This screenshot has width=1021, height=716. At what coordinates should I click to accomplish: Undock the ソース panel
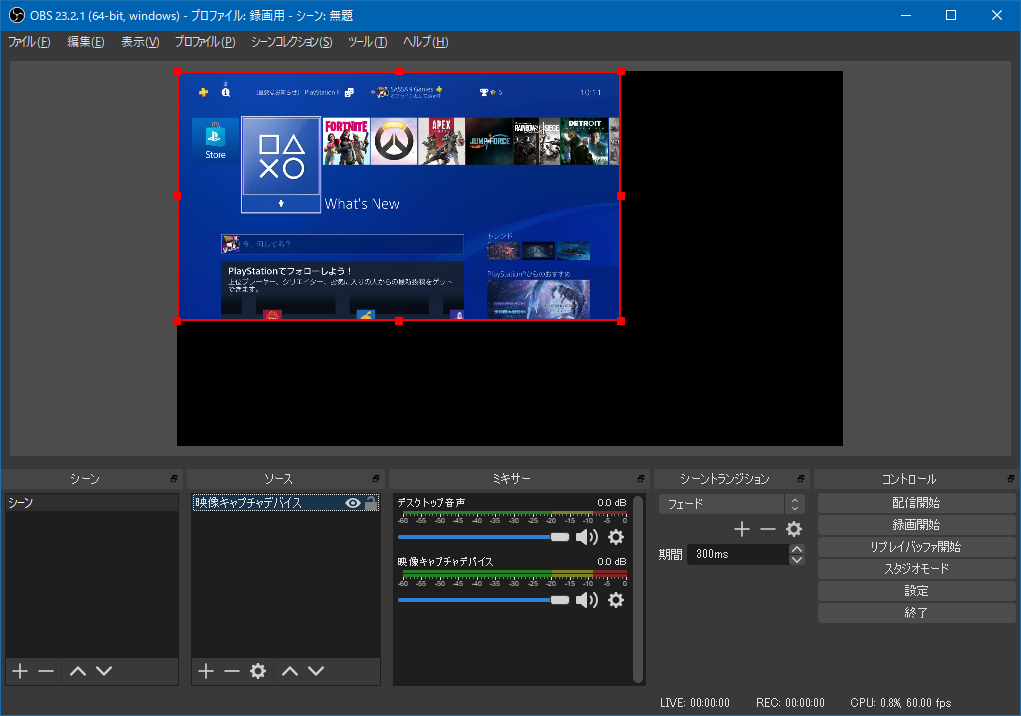376,478
